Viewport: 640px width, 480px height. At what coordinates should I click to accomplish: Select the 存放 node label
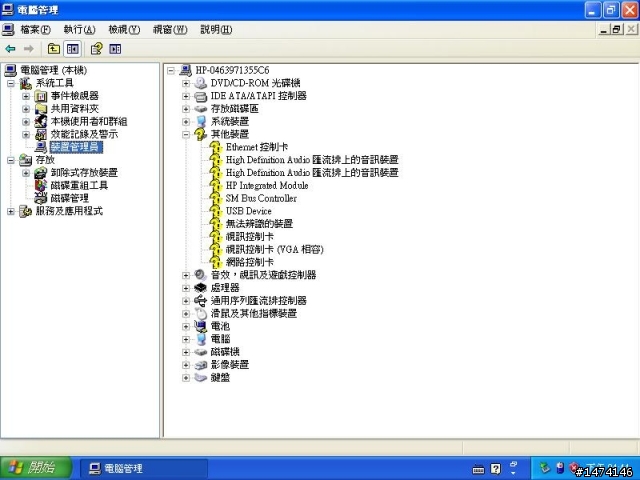[x=45, y=160]
